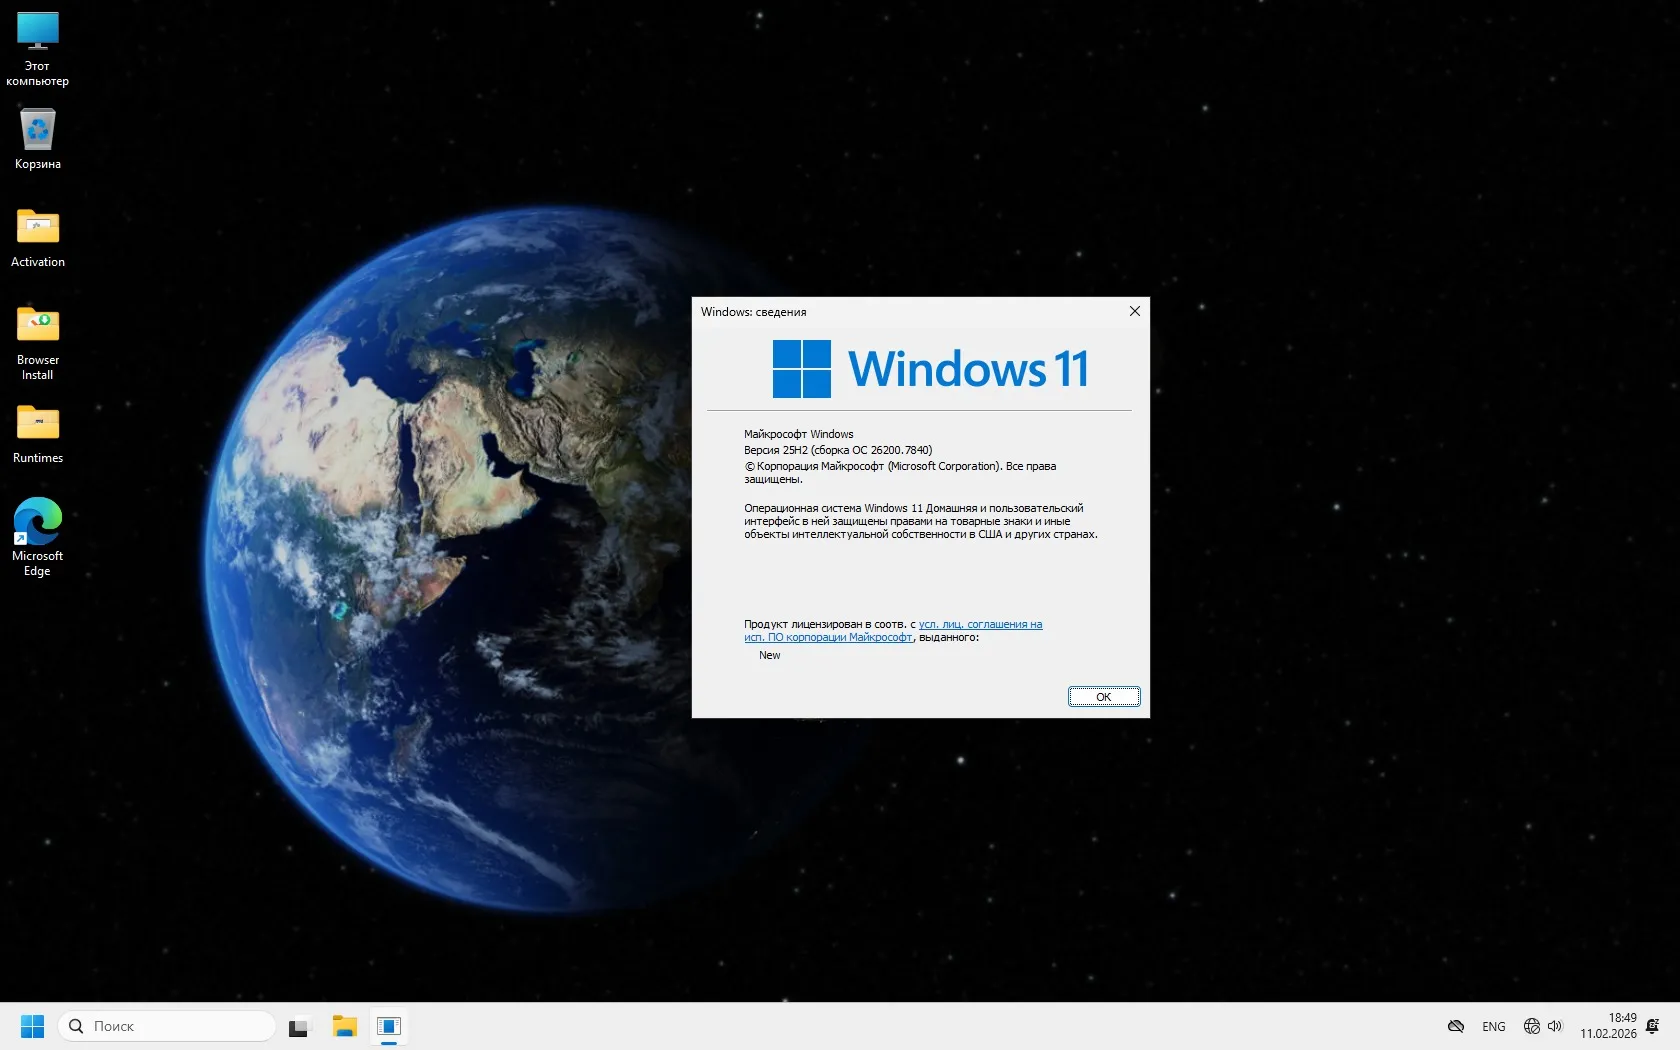Viewport: 1680px width, 1050px height.
Task: Open the Runtimes folder on desktop
Action: tap(37, 428)
